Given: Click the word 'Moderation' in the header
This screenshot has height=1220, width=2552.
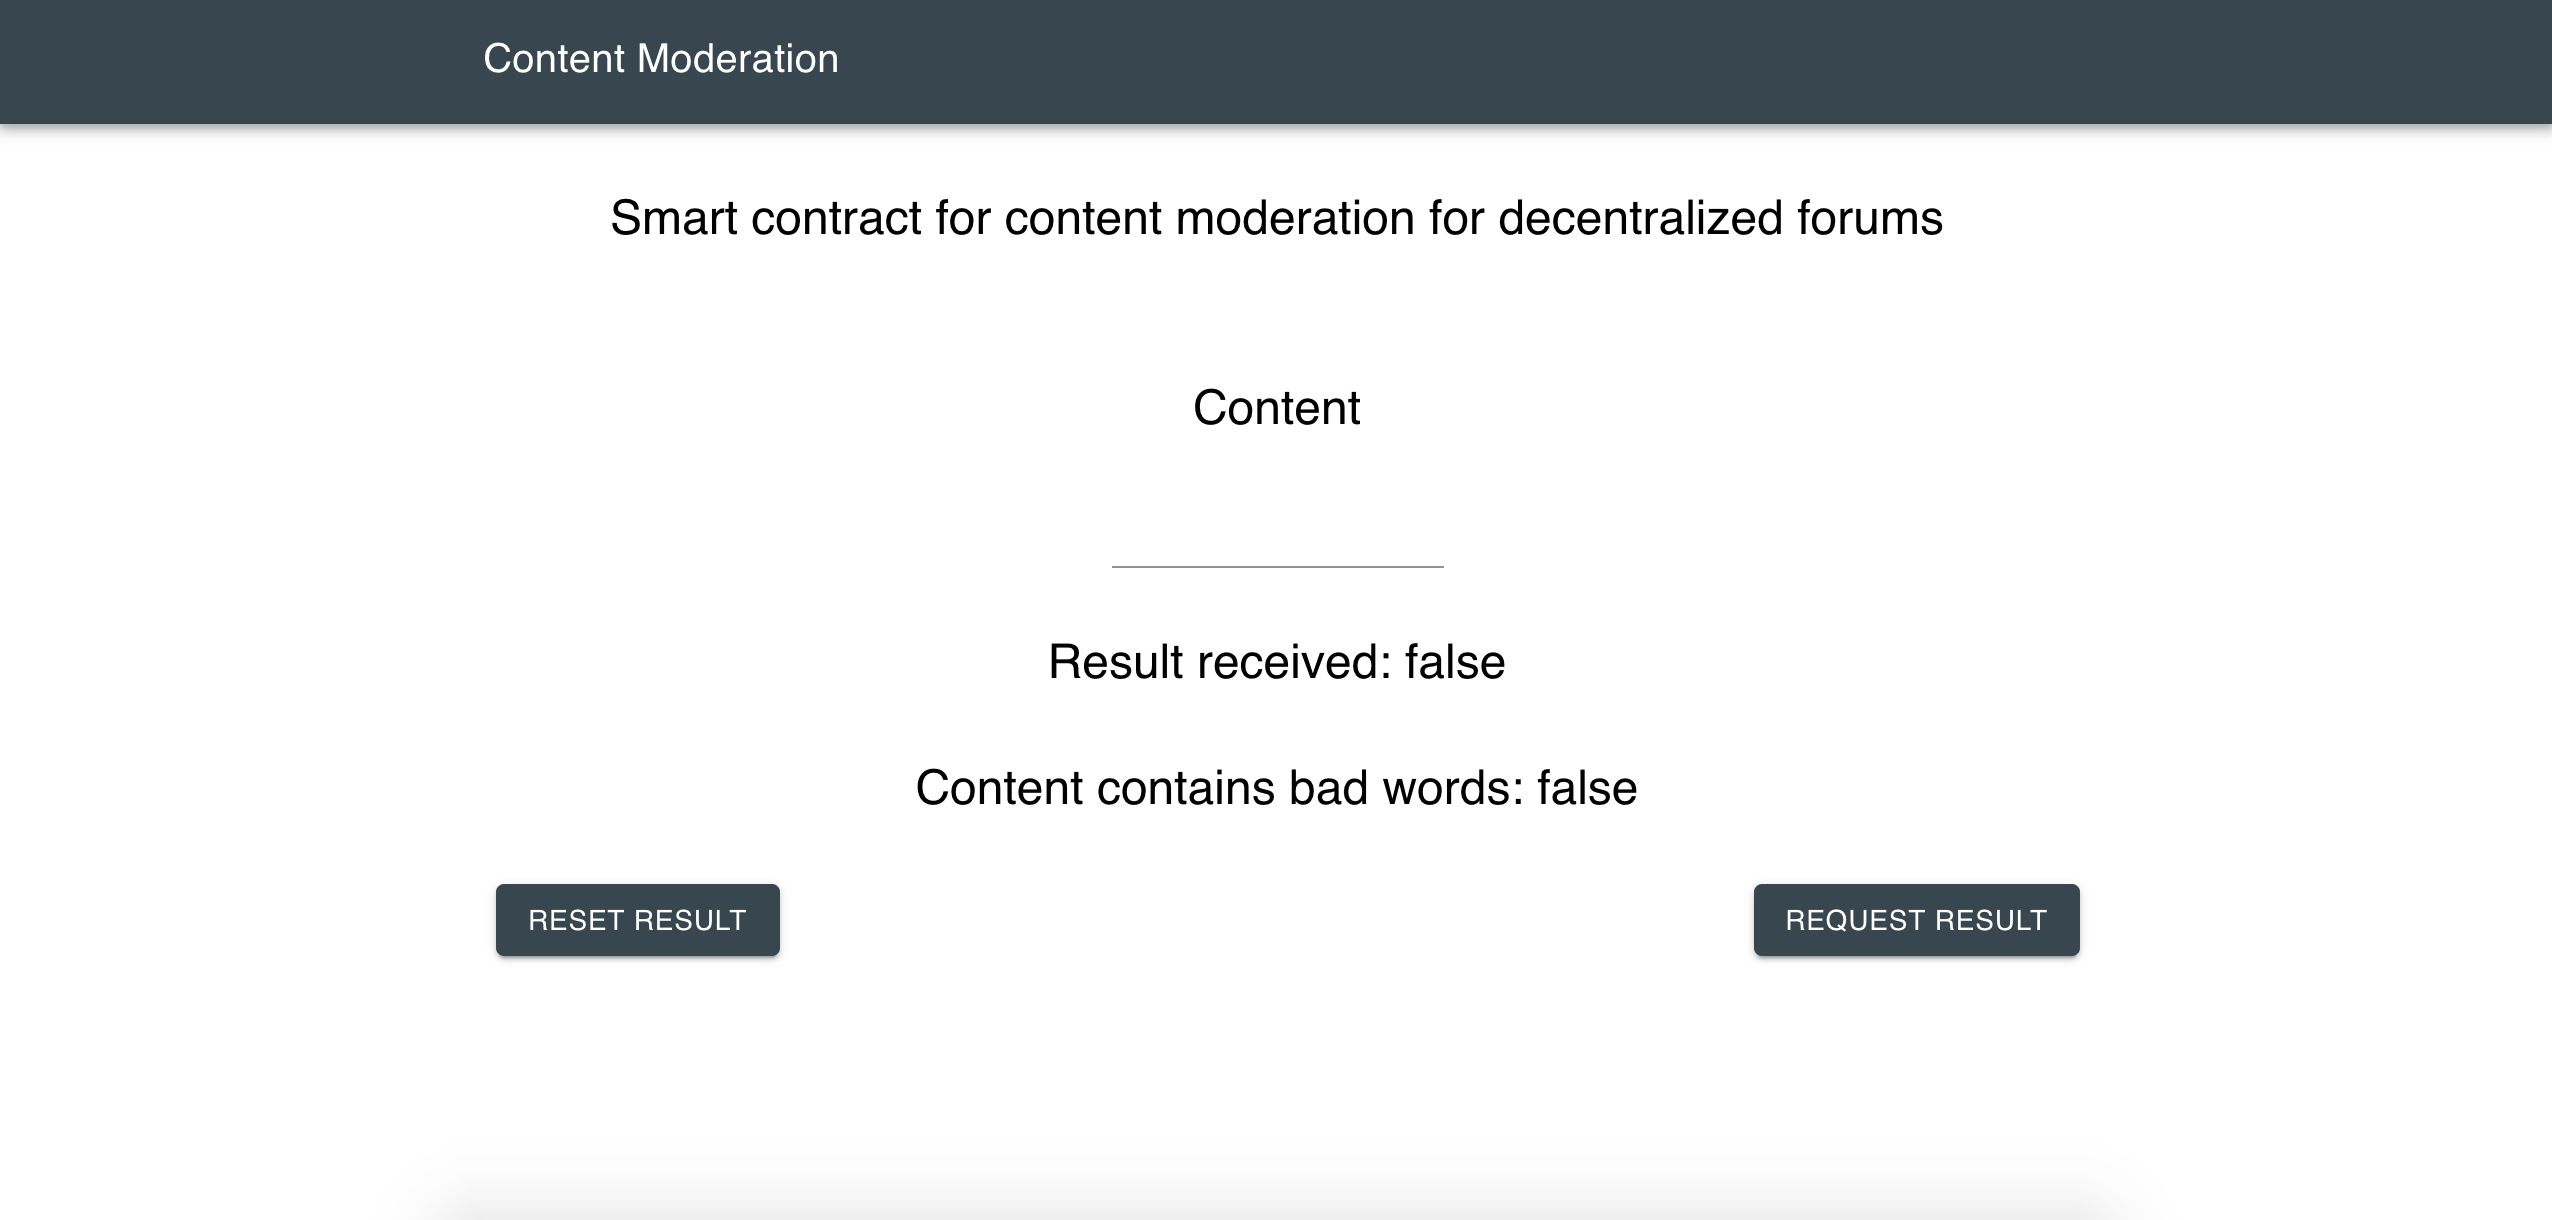Looking at the screenshot, I should tap(738, 59).
